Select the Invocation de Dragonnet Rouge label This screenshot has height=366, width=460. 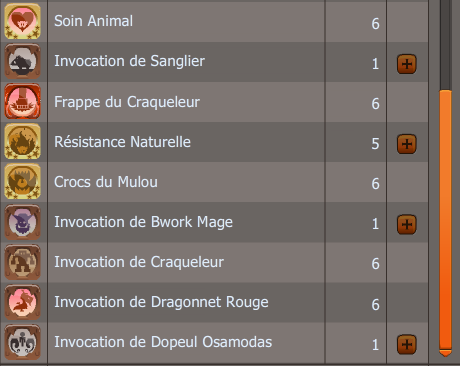161,302
